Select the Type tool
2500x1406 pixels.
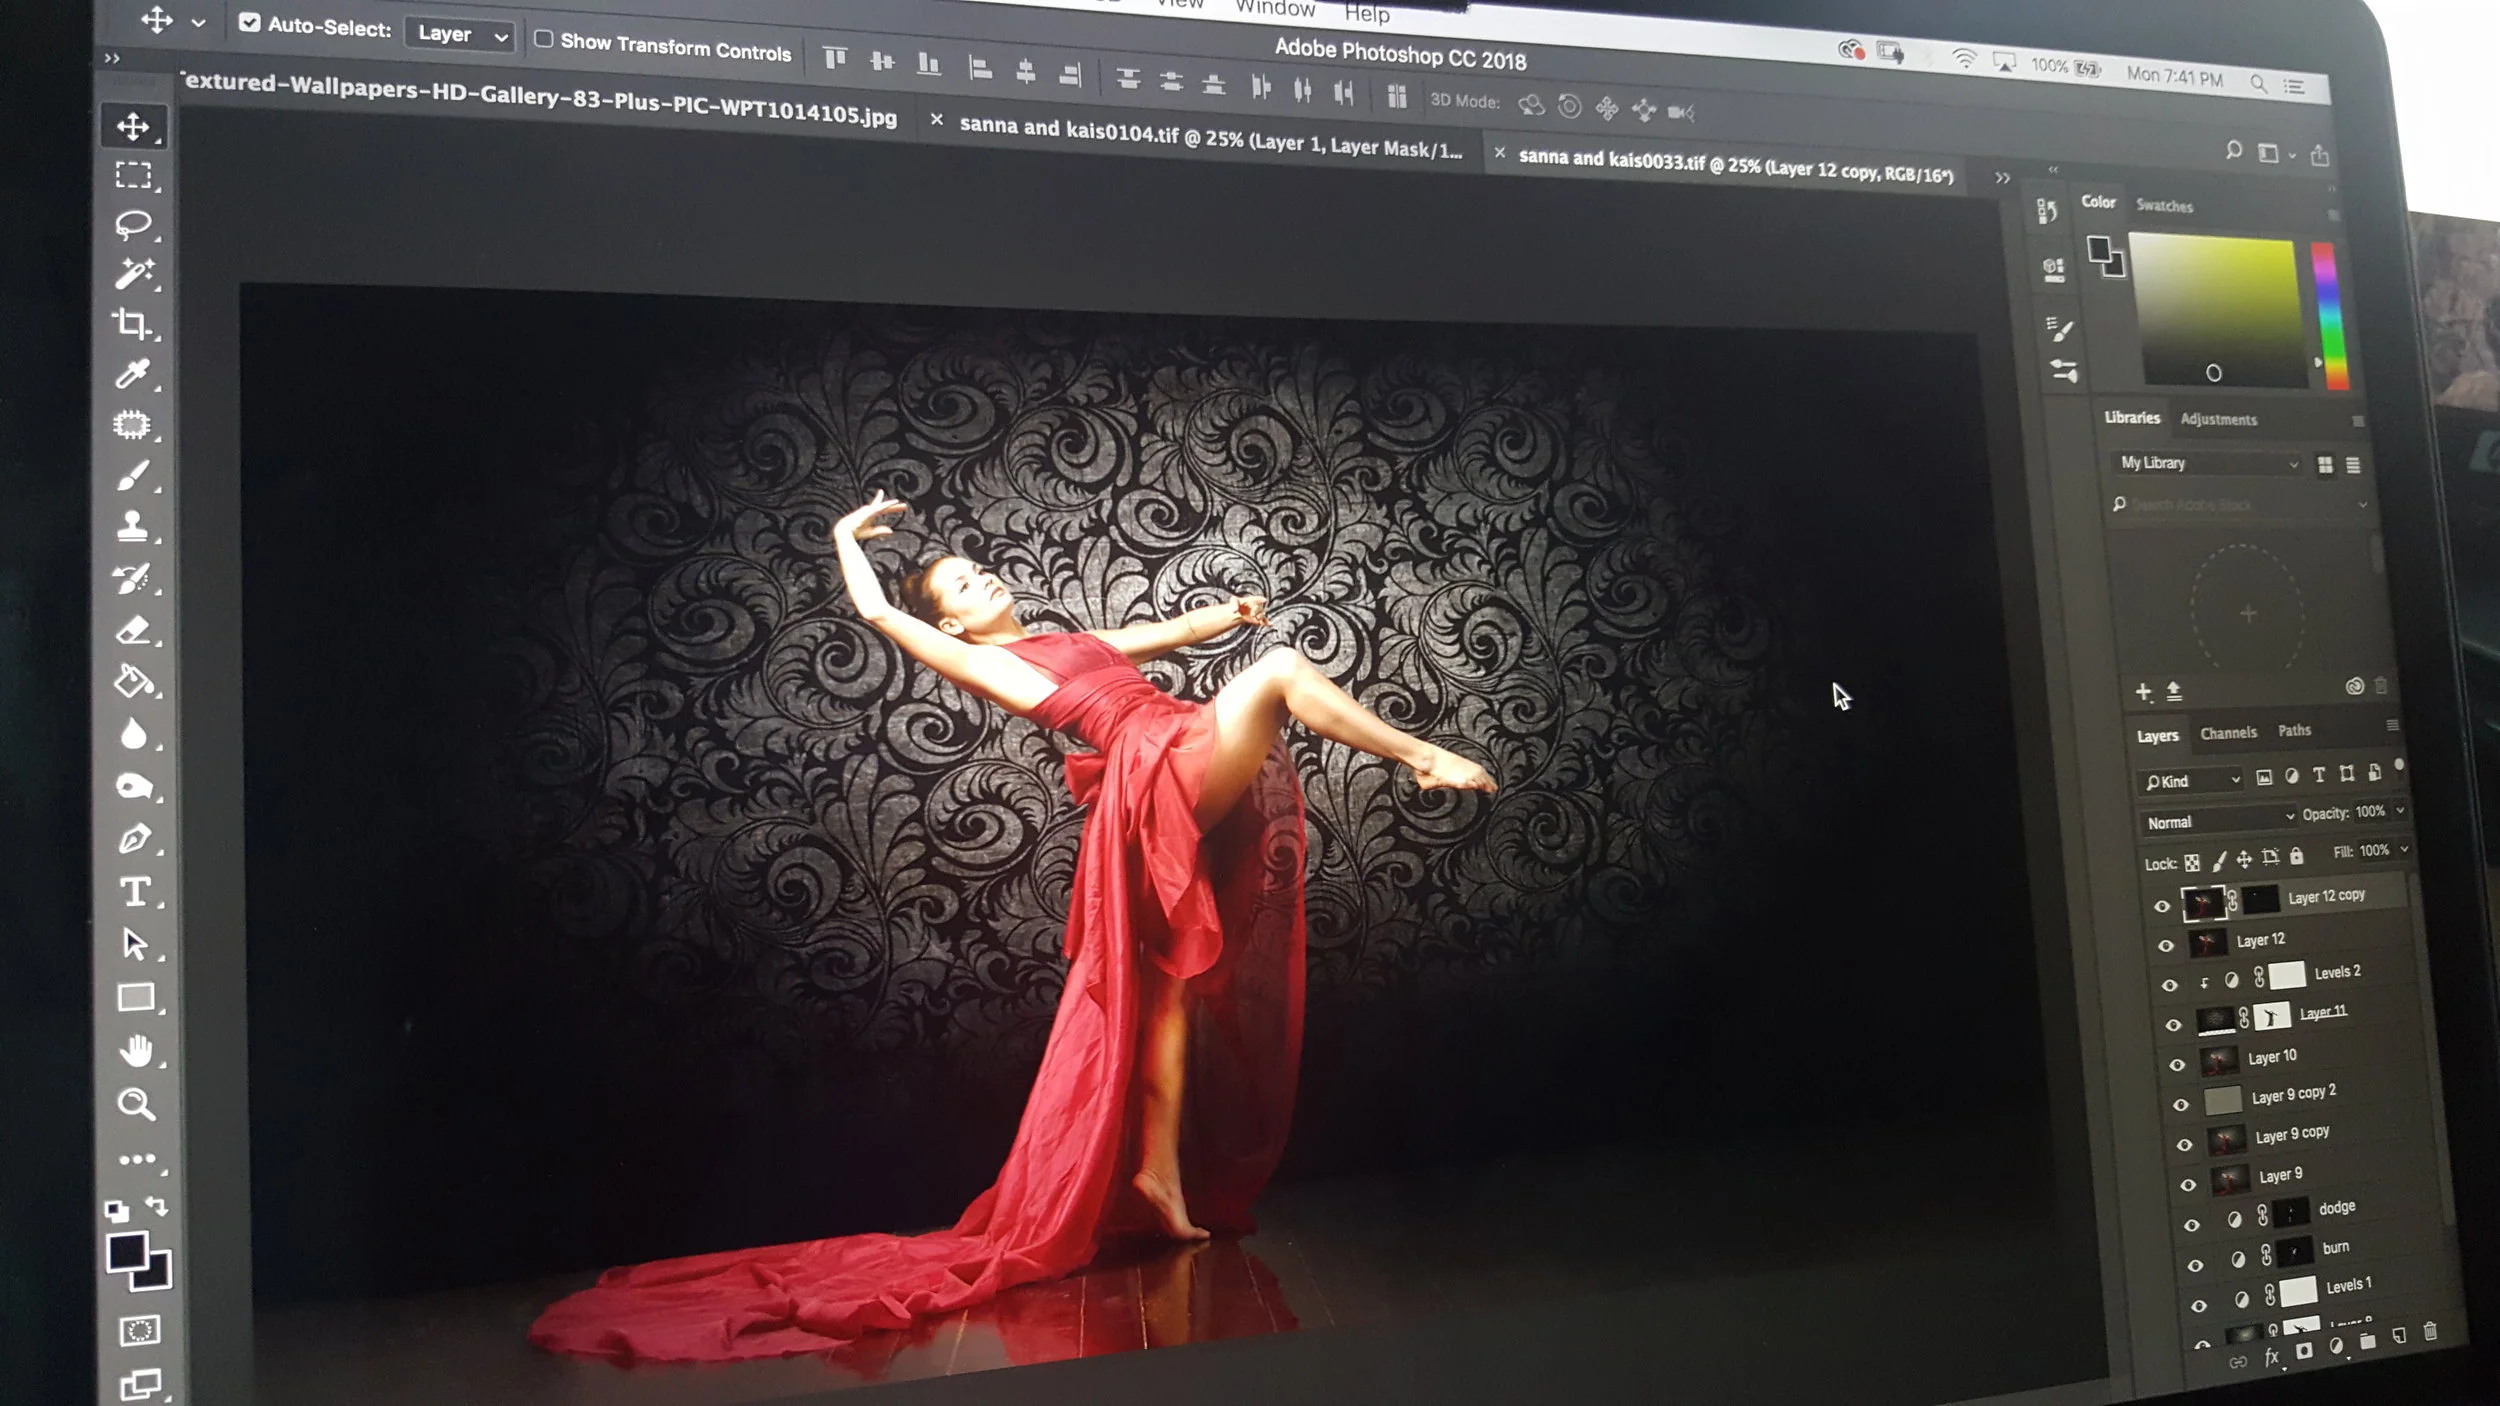point(134,892)
